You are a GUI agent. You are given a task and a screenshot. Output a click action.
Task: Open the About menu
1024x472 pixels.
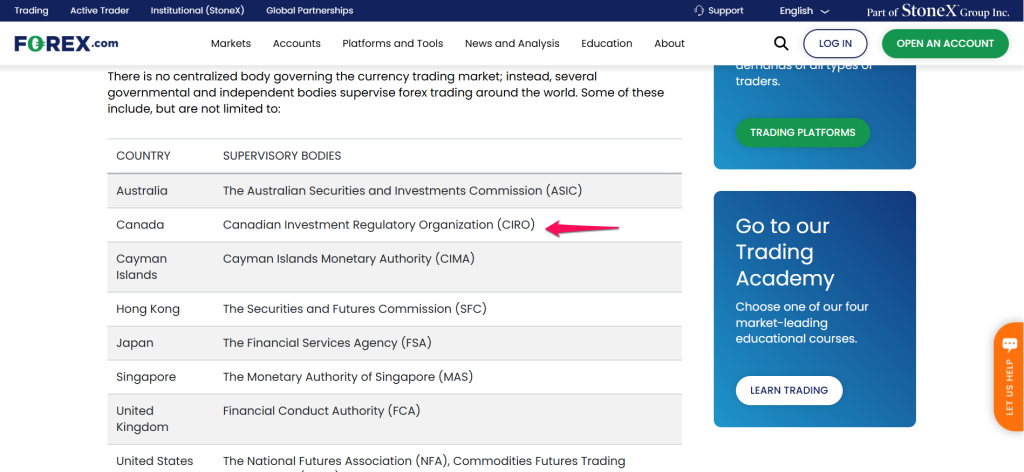669,44
